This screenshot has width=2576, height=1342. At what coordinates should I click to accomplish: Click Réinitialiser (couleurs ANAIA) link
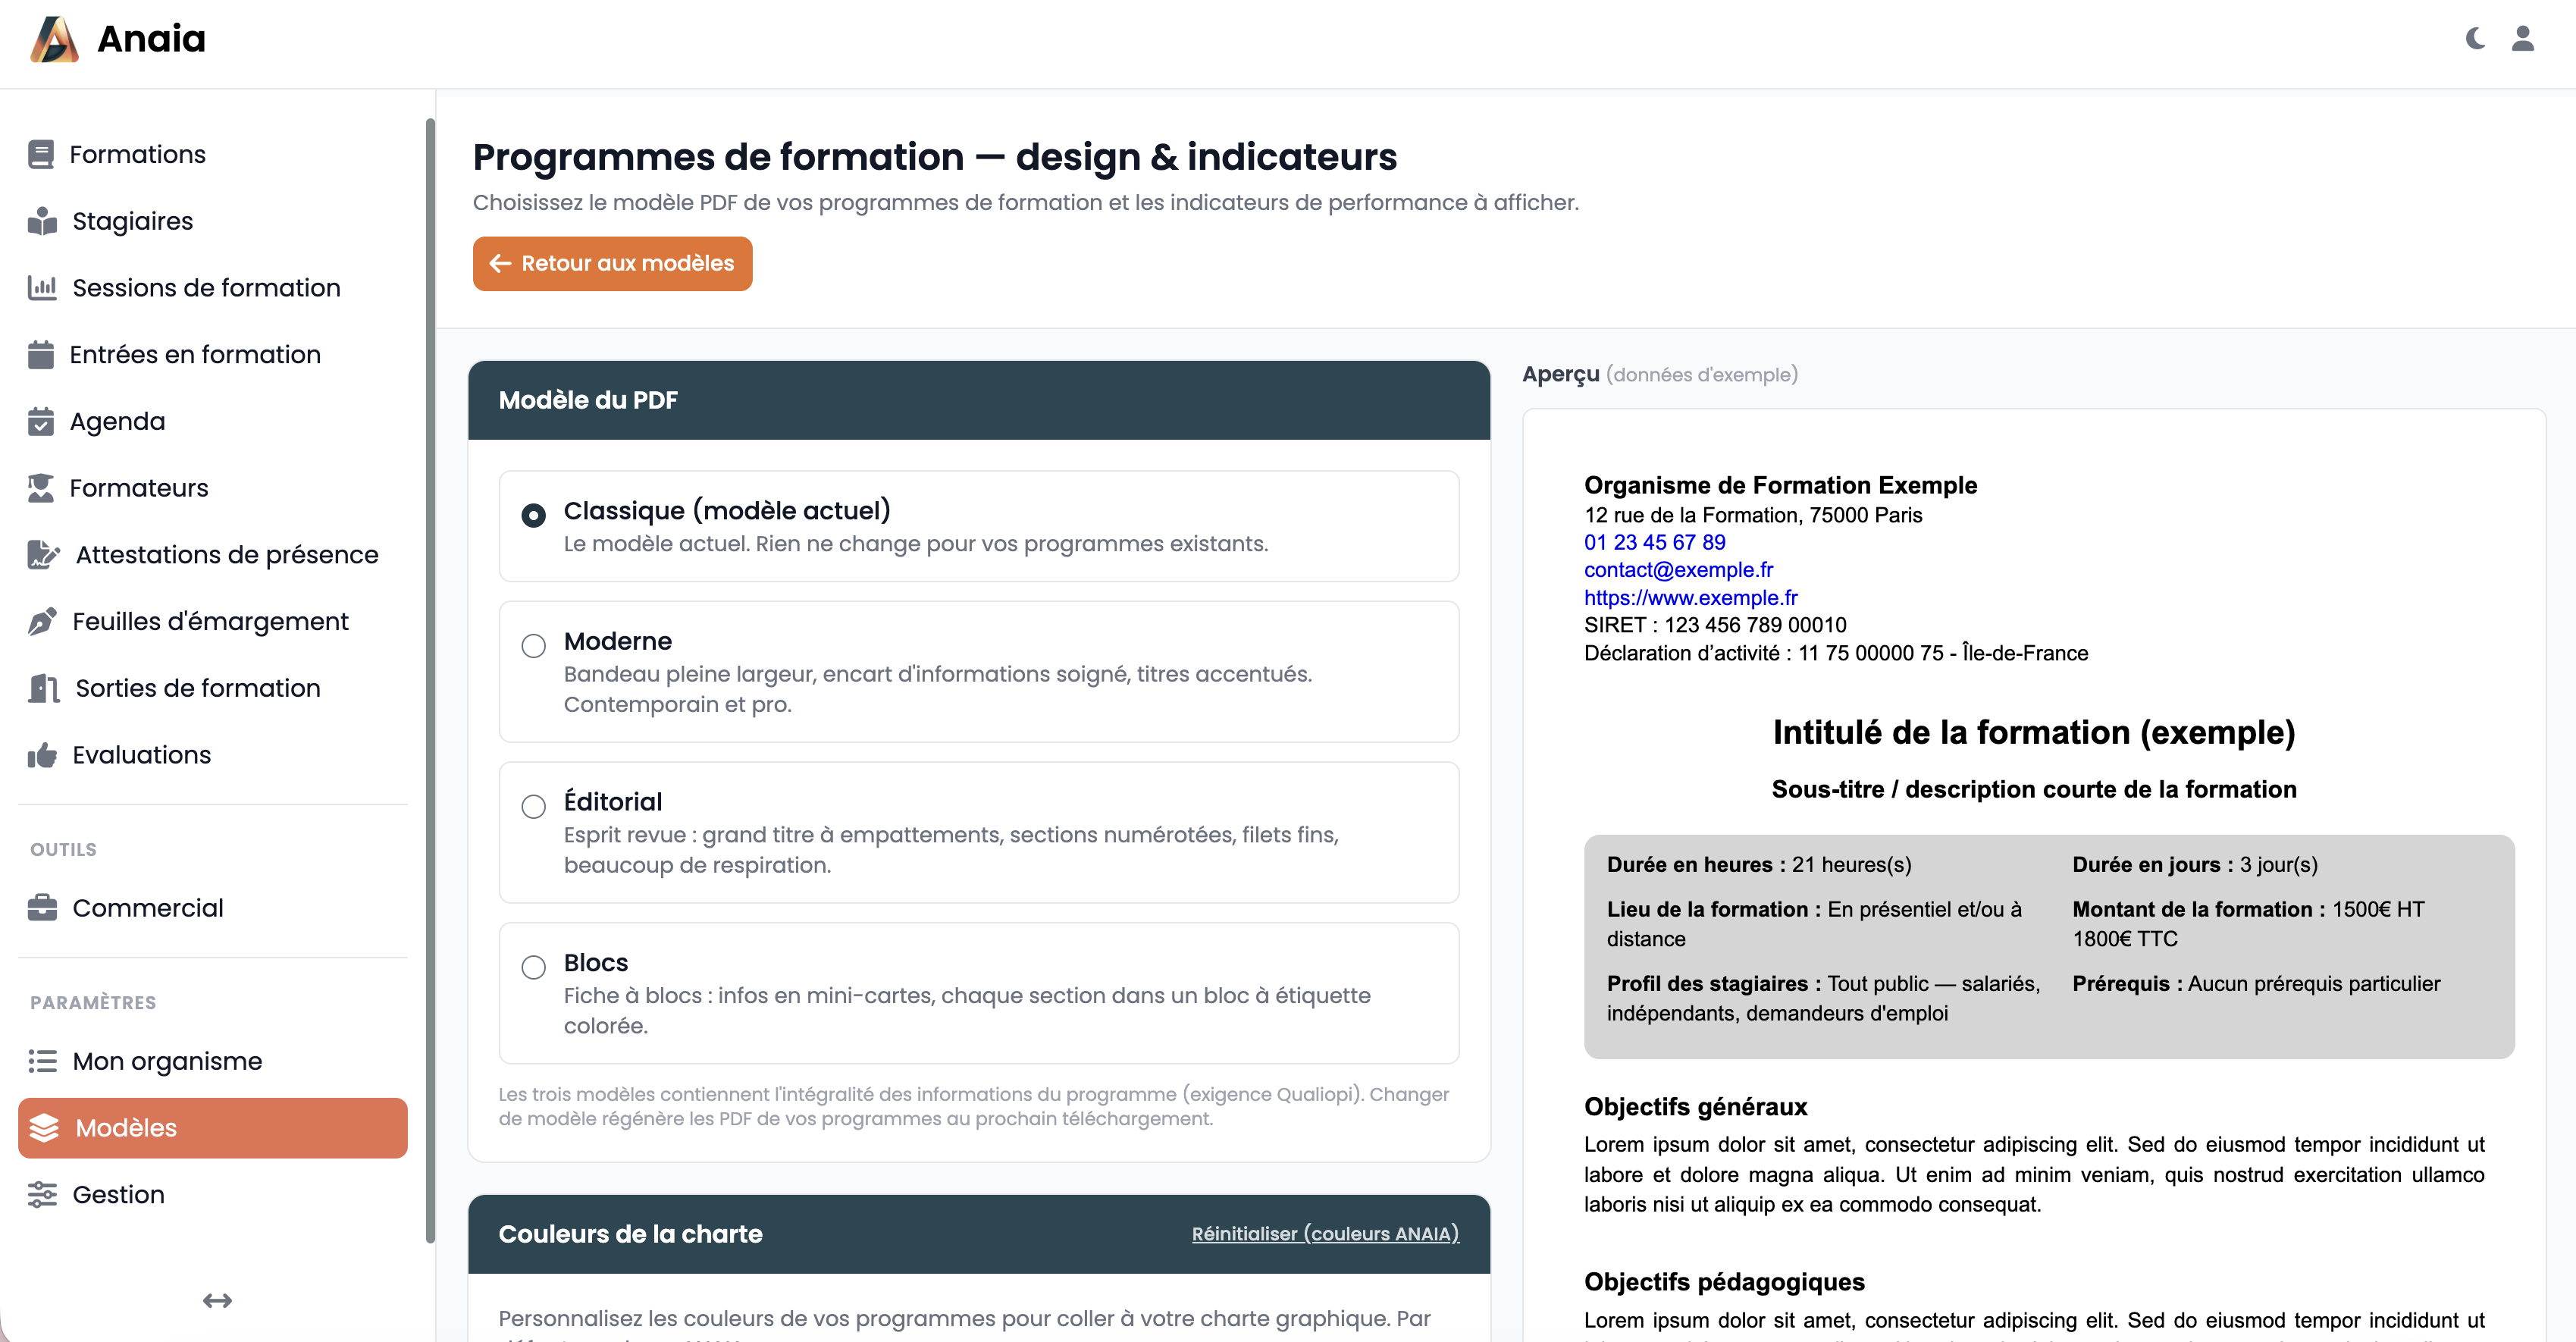coord(1325,1233)
